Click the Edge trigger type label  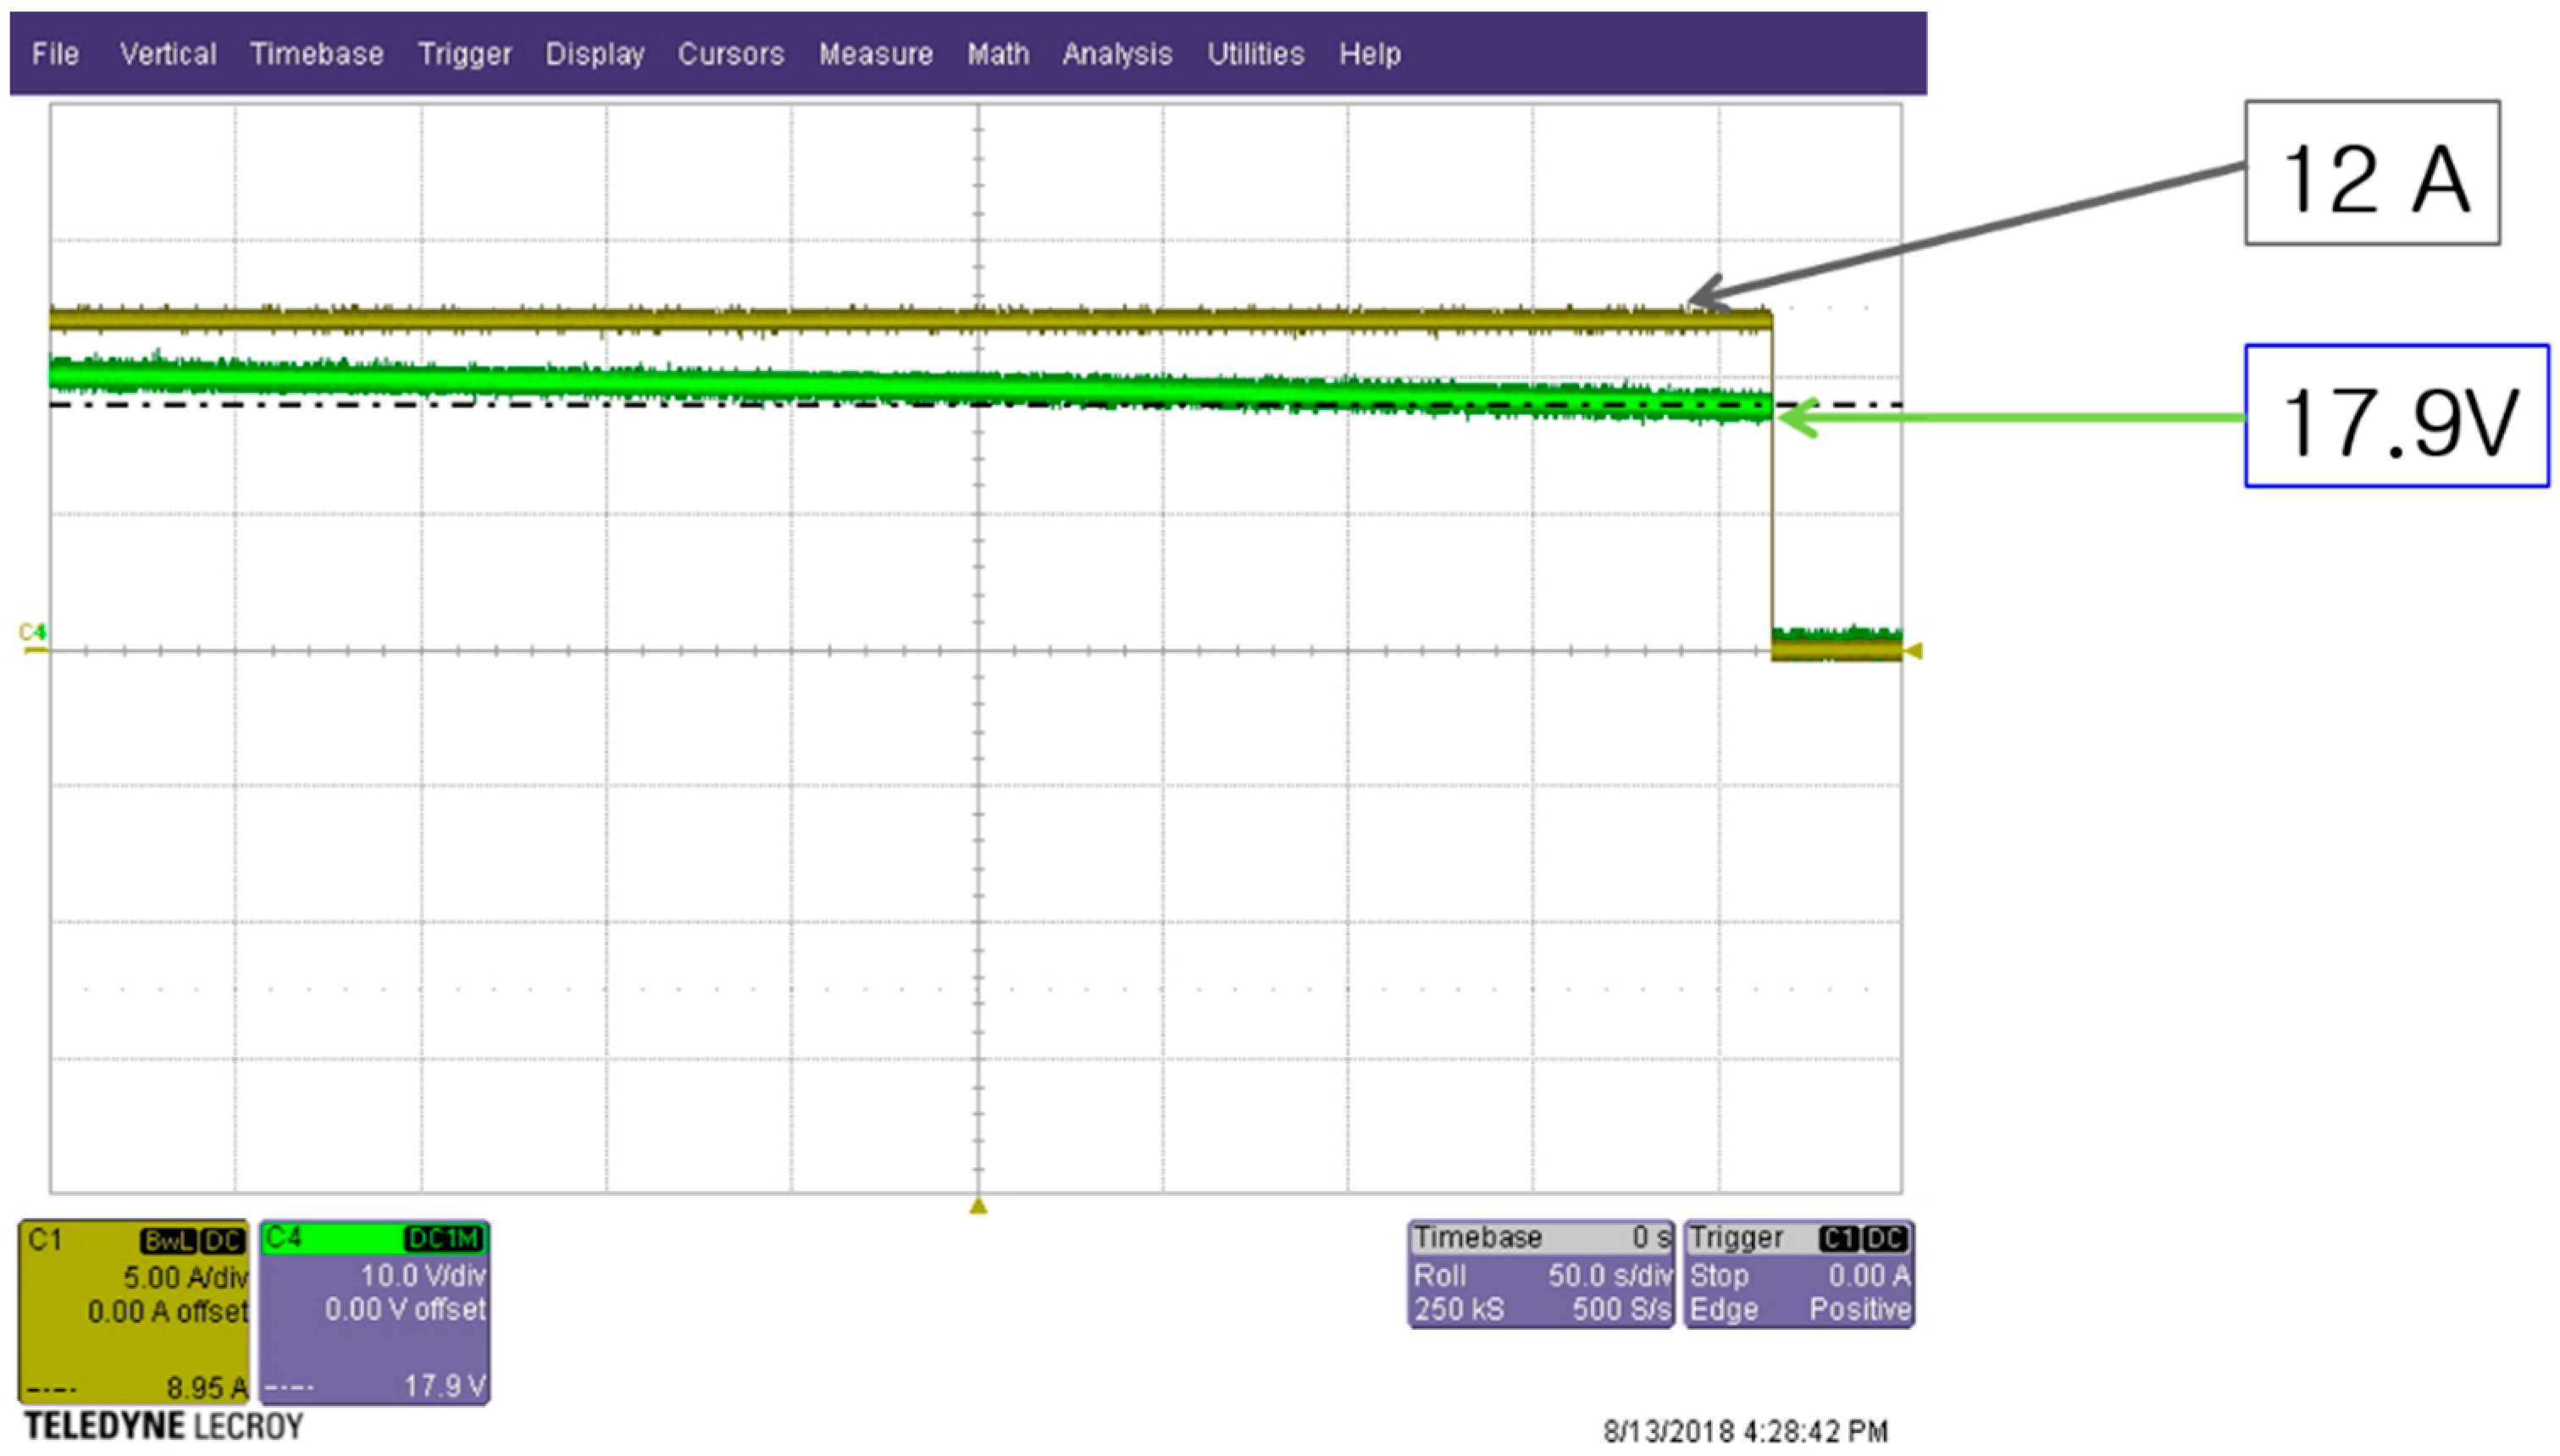[x=1723, y=1310]
